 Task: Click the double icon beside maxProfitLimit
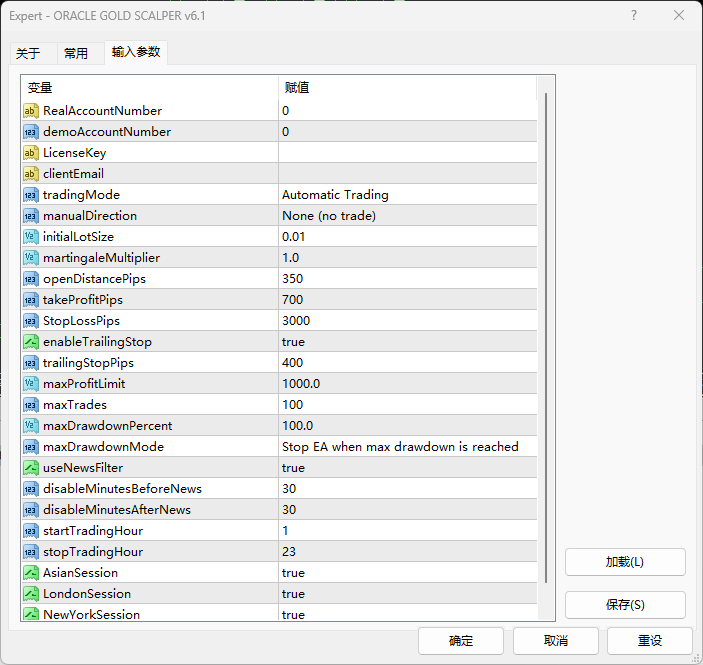point(30,384)
